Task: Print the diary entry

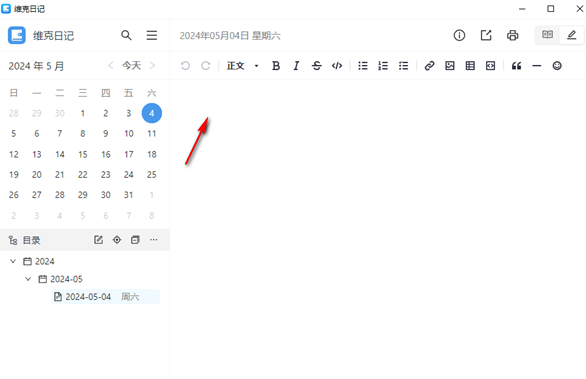Action: coord(512,36)
